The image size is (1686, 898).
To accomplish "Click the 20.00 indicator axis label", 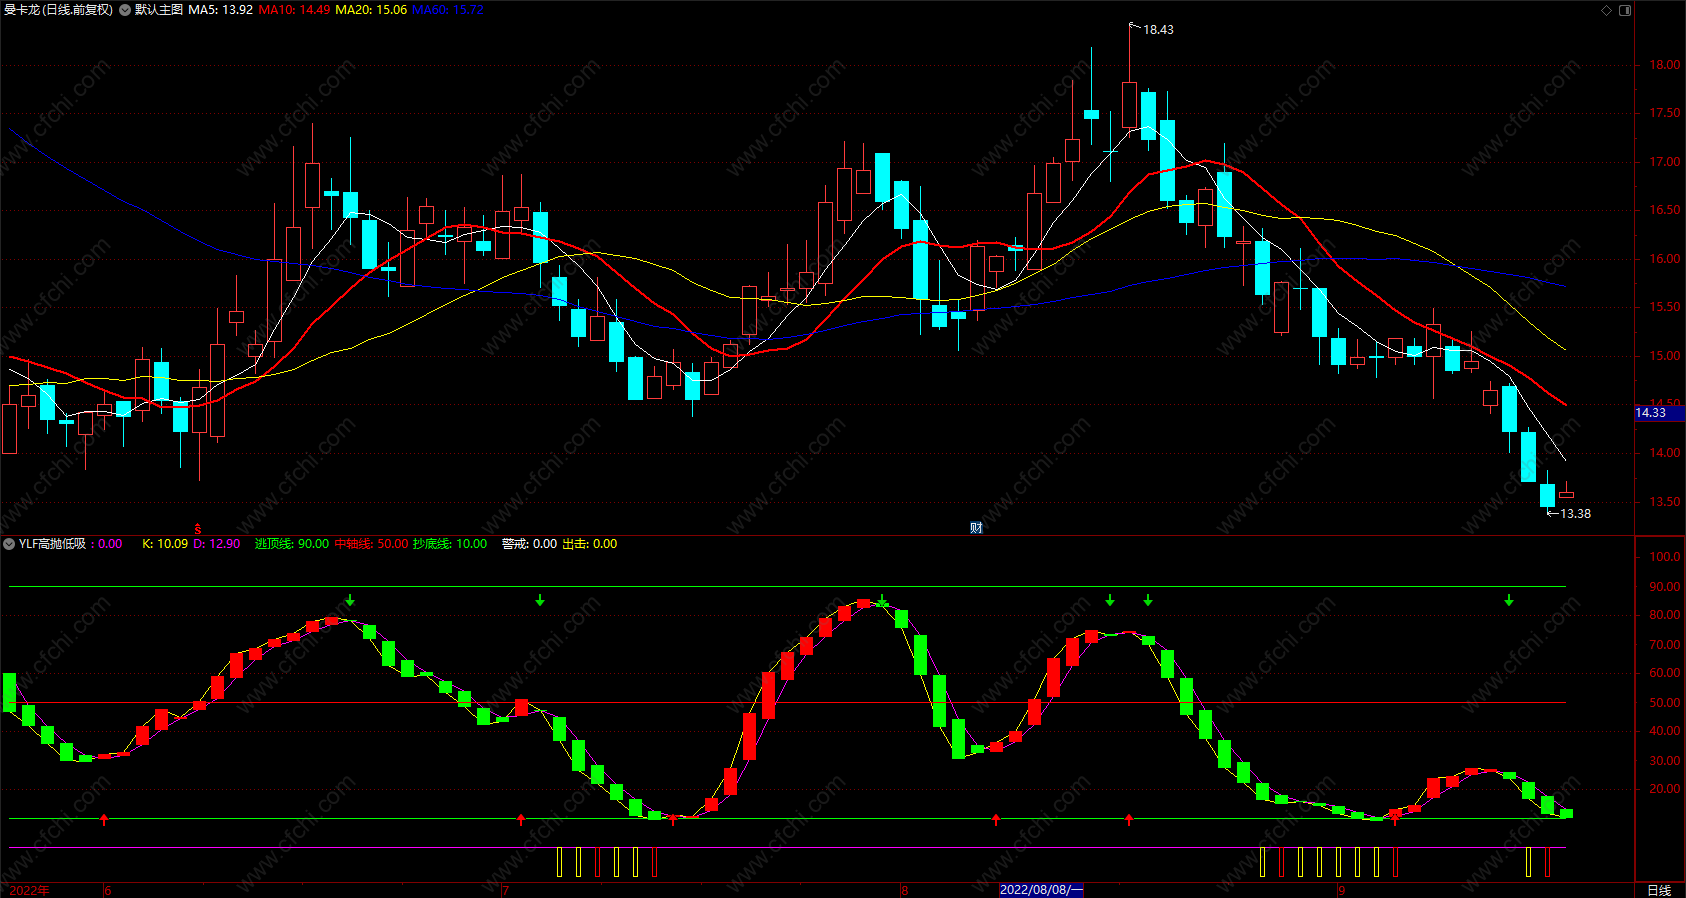I will (1665, 789).
